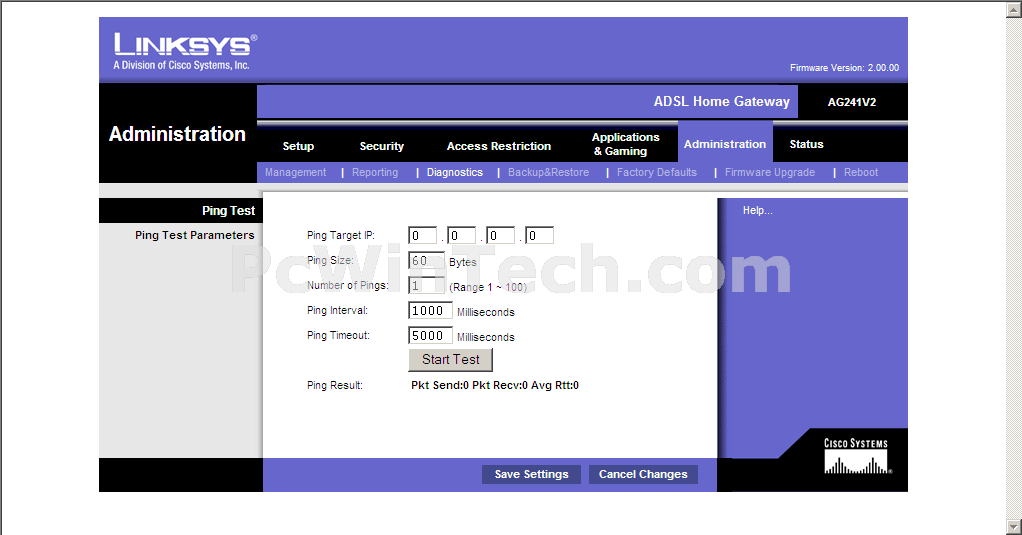The width and height of the screenshot is (1022, 535).
Task: Open the Reporting sub-tab
Action: (x=375, y=172)
